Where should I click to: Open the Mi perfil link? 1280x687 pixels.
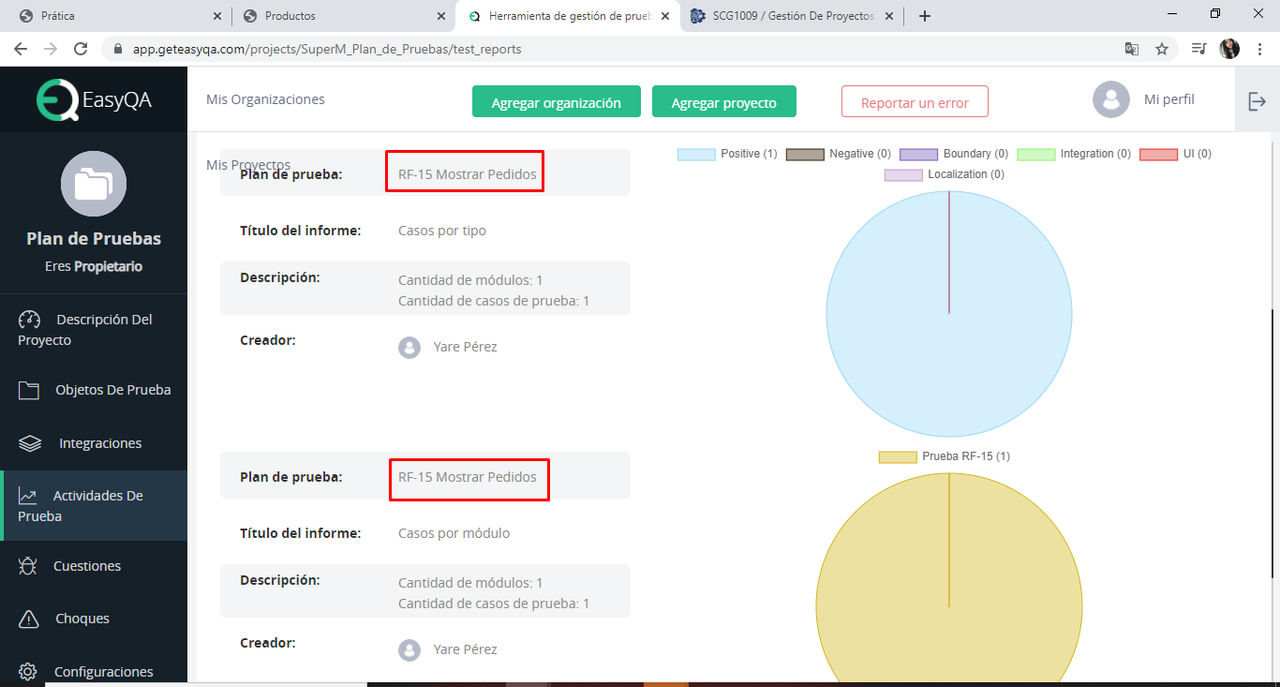[x=1169, y=99]
